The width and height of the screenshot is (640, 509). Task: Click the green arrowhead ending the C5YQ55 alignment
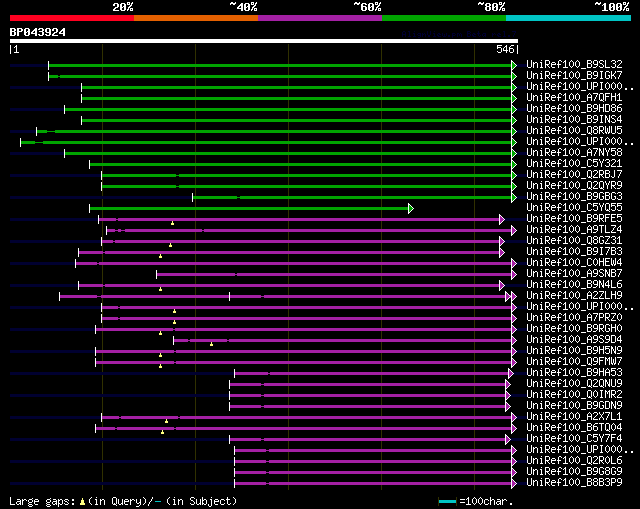411,209
